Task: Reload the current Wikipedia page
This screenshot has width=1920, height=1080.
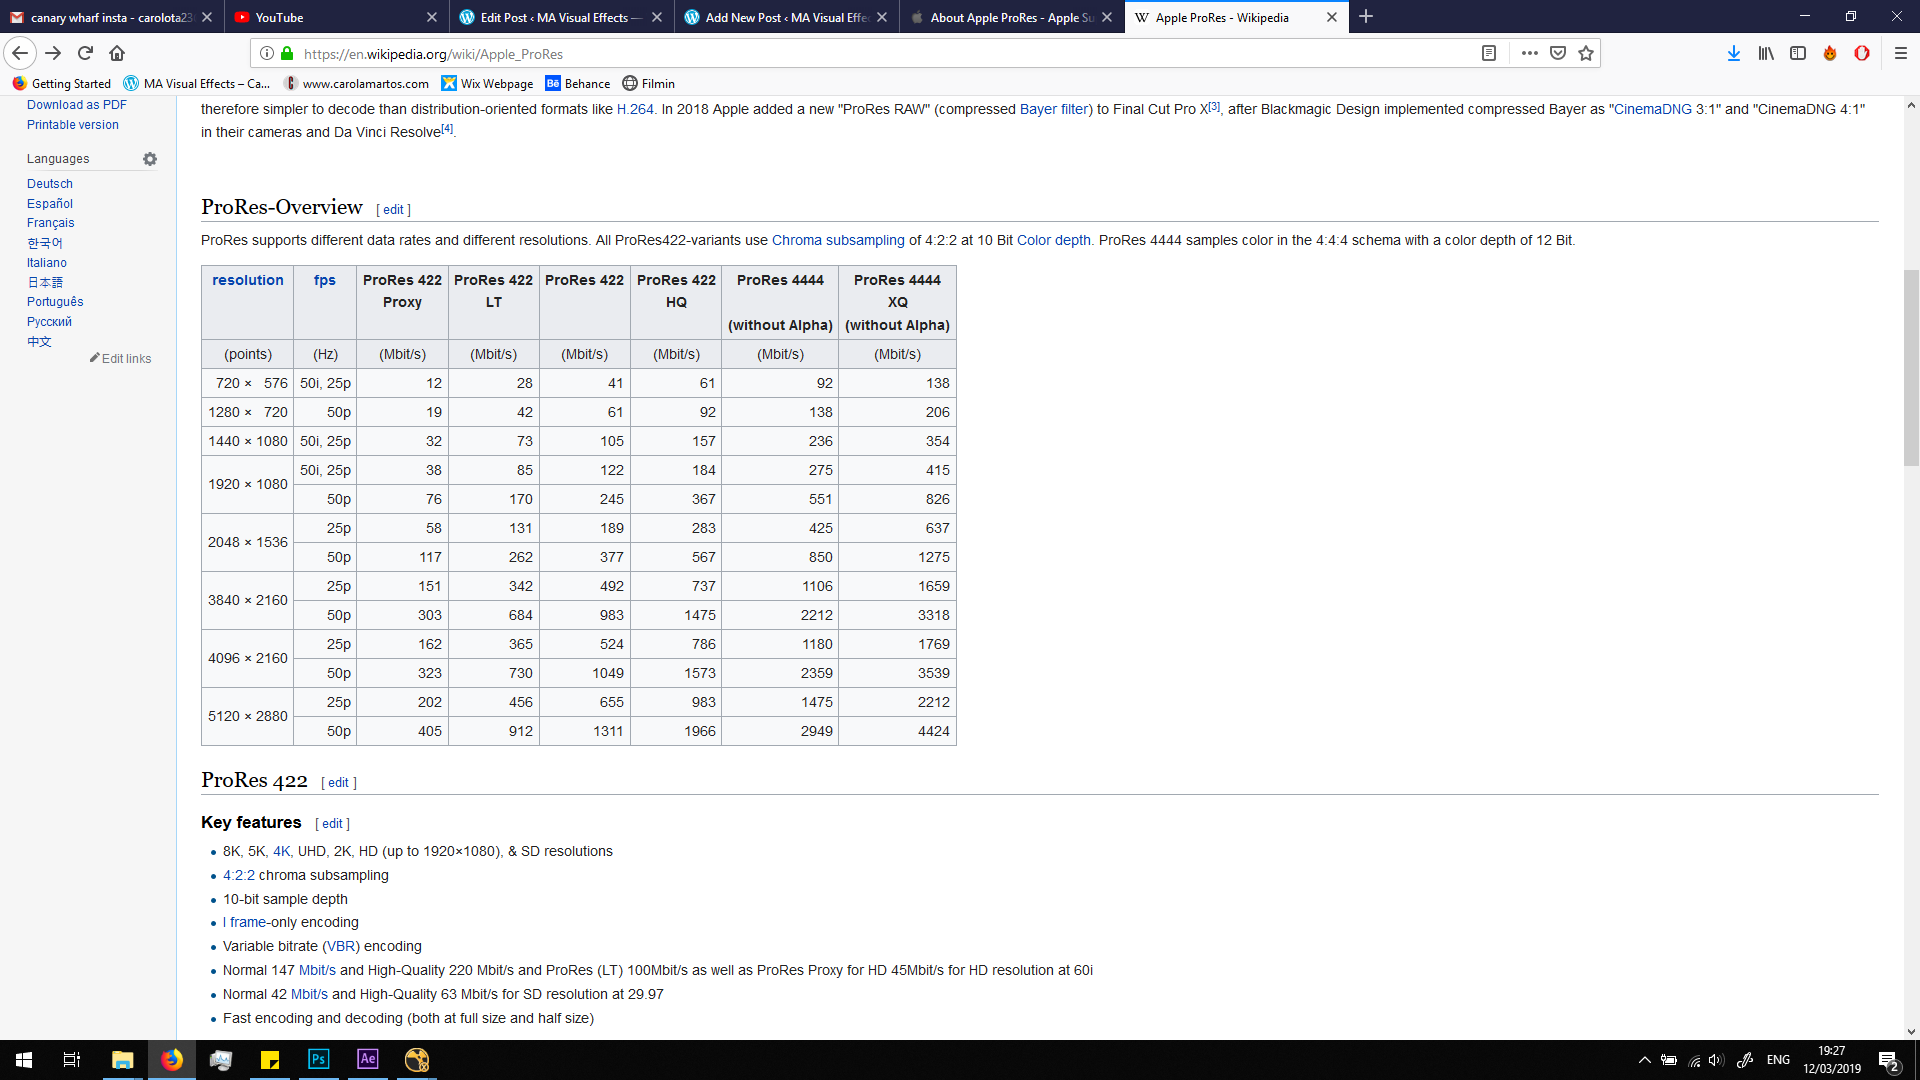Action: pyautogui.click(x=85, y=54)
